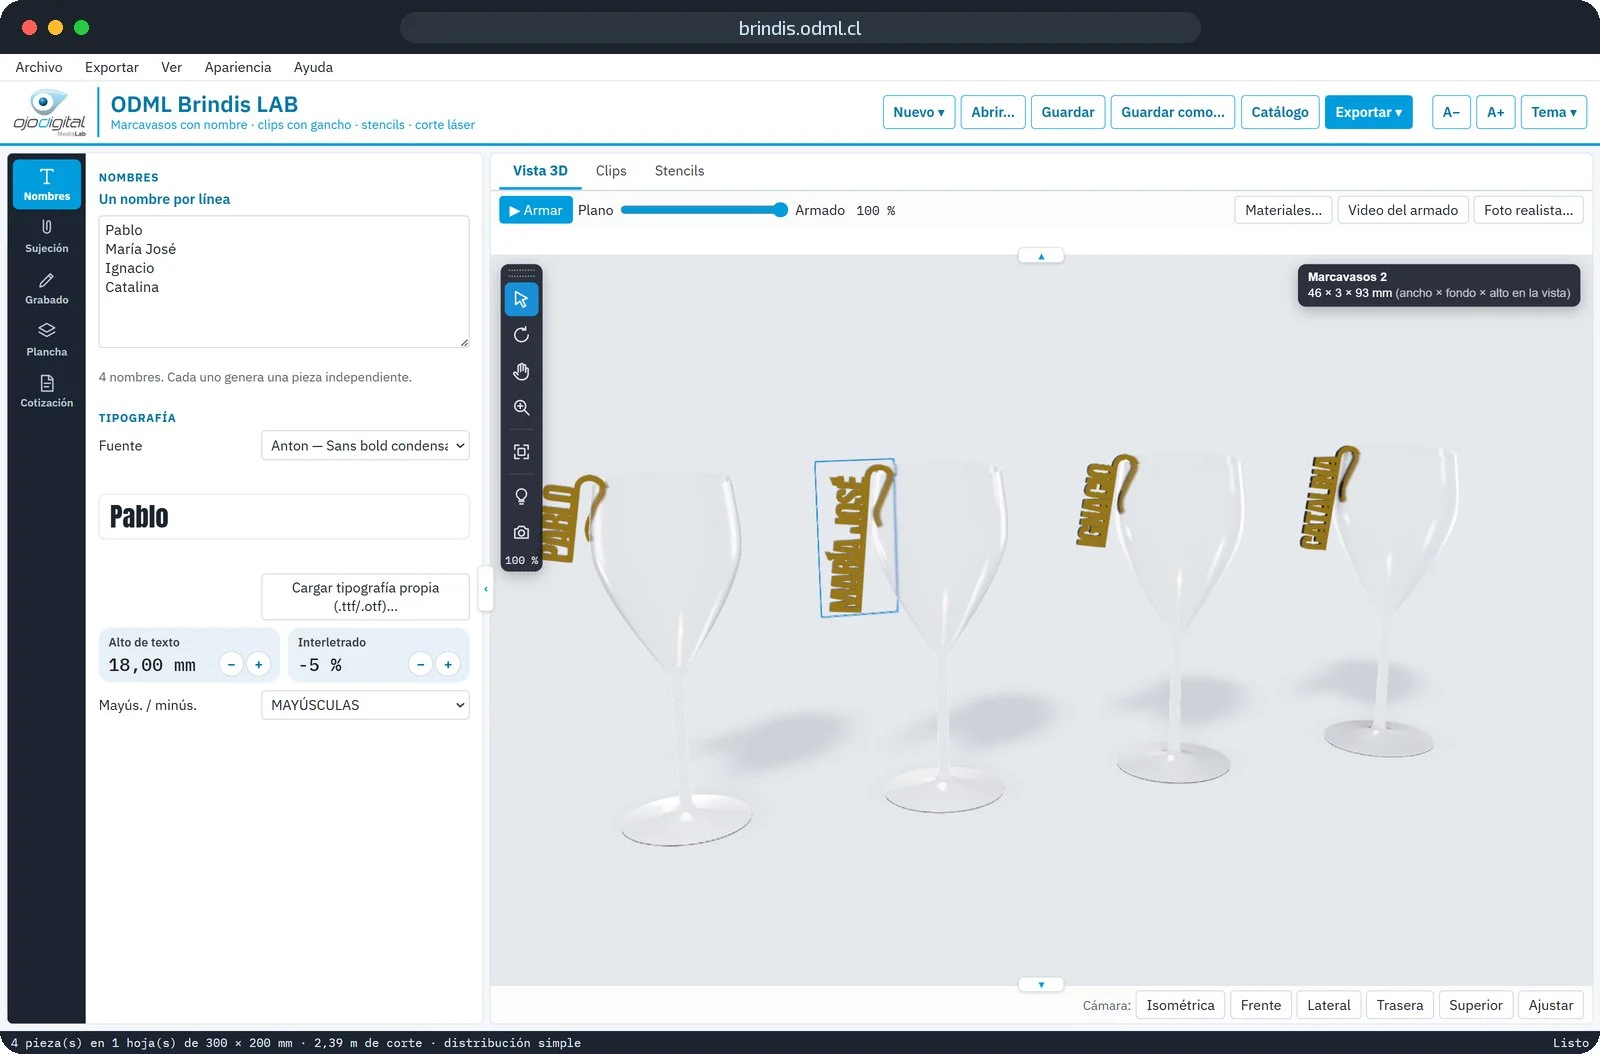Increase Alto de texto with plus
Viewport: 1600px width, 1054px height.
[x=259, y=665]
